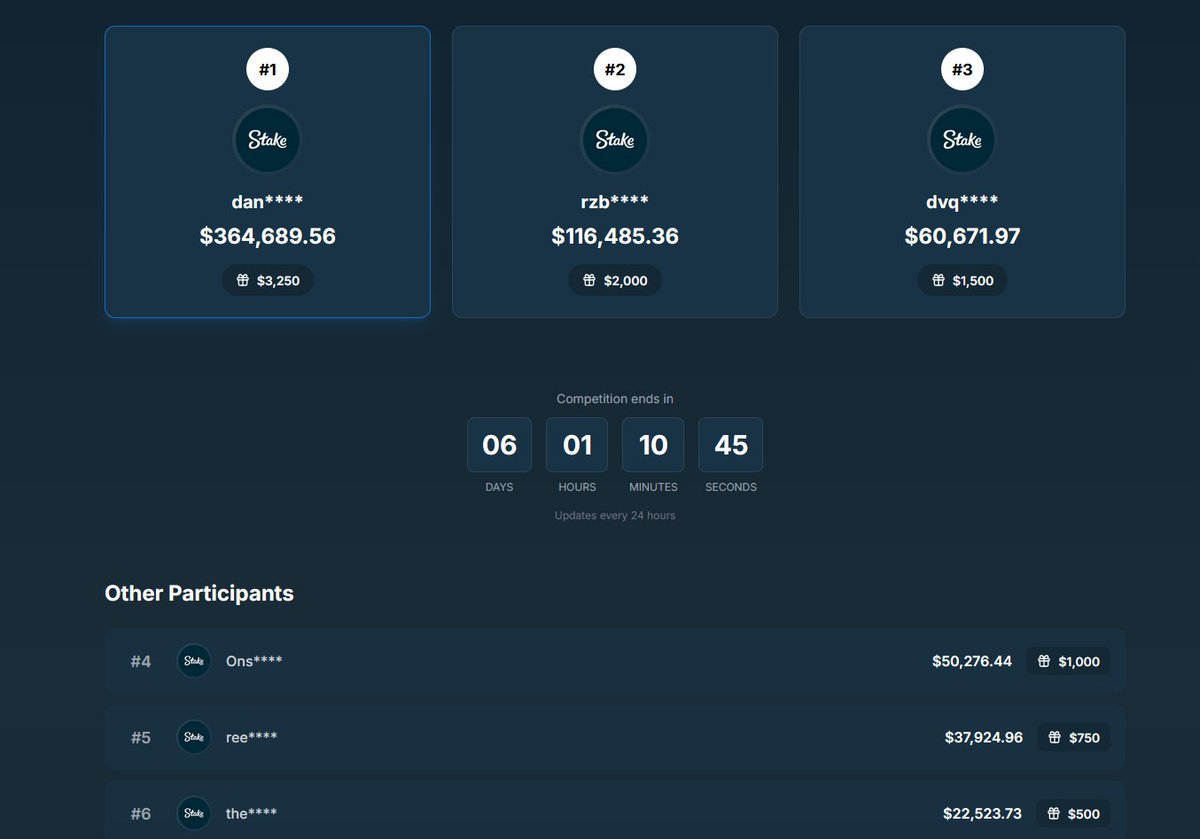
Task: Click the 10 minutes countdown box
Action: pos(653,445)
